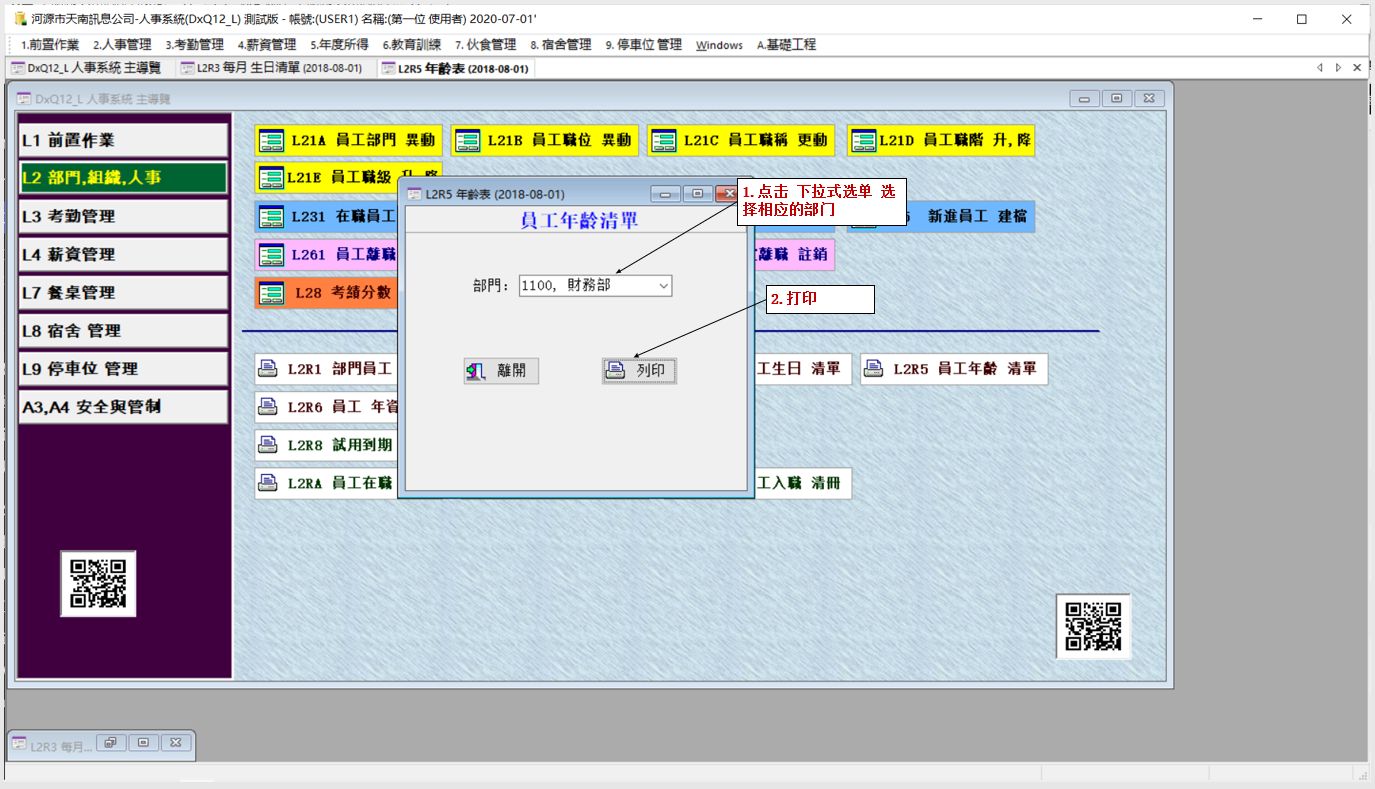Select L3 考勤管理 in sidebar
This screenshot has height=789, width=1375.
(123, 216)
